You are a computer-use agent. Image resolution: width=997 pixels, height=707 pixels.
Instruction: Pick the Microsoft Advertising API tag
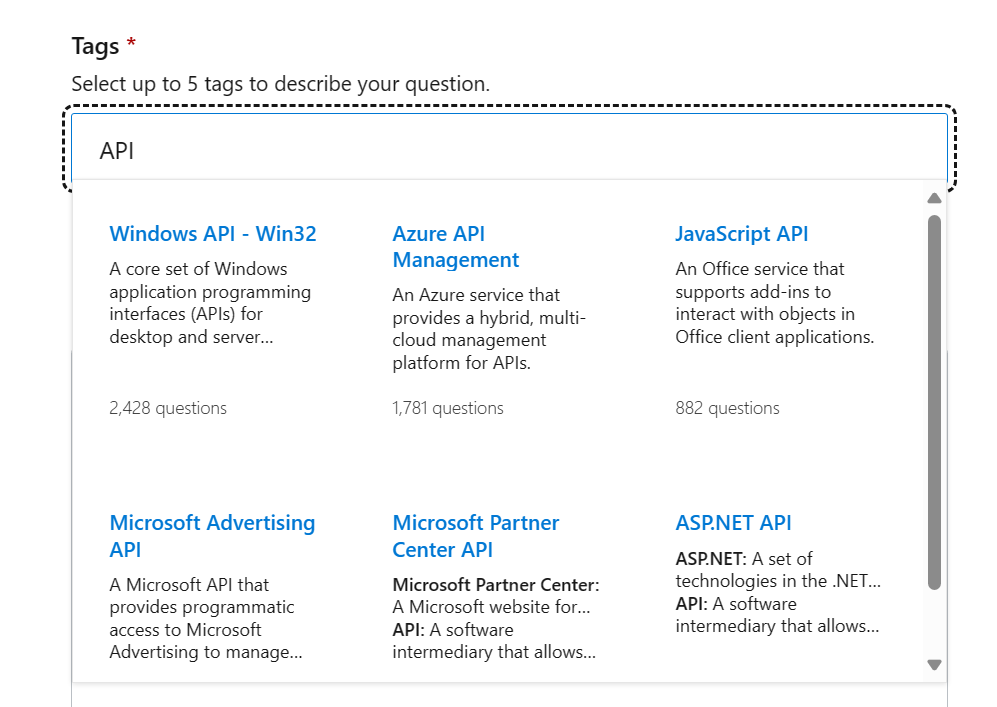click(212, 536)
